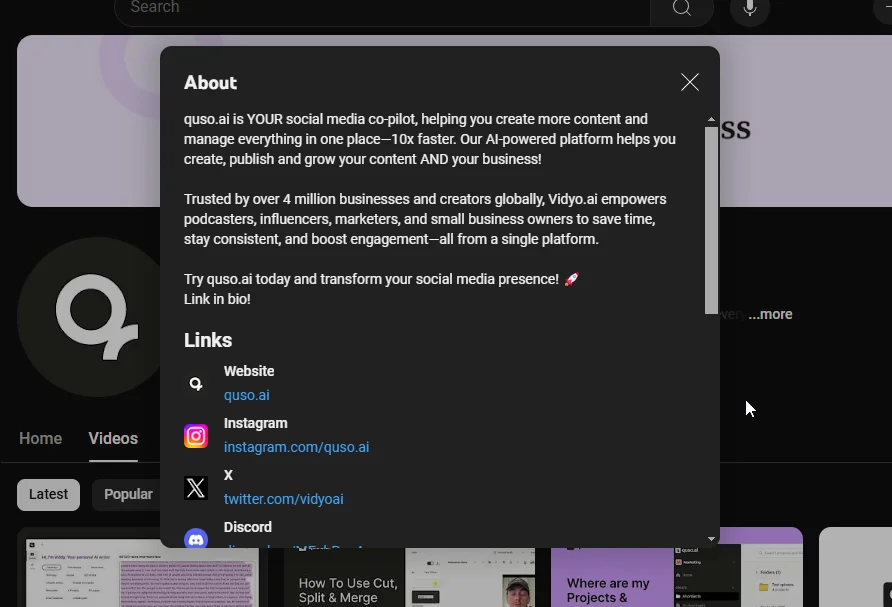
Task: Click scrollbar up arrow in About dialog
Action: pyautogui.click(x=711, y=119)
